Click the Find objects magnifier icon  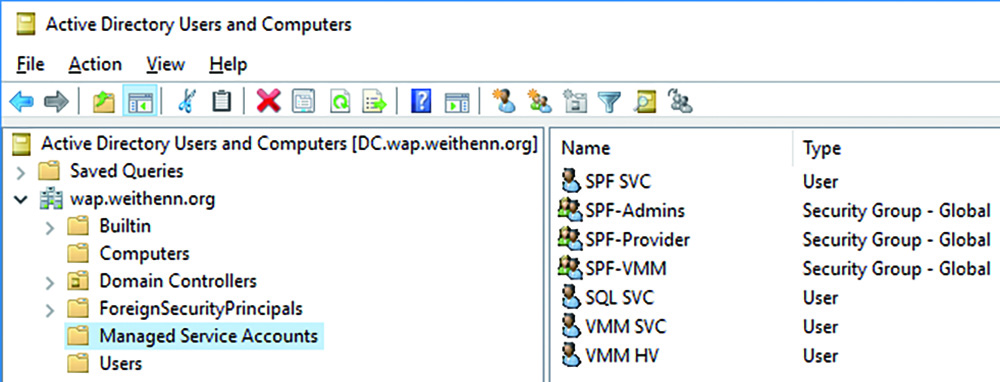tap(645, 101)
